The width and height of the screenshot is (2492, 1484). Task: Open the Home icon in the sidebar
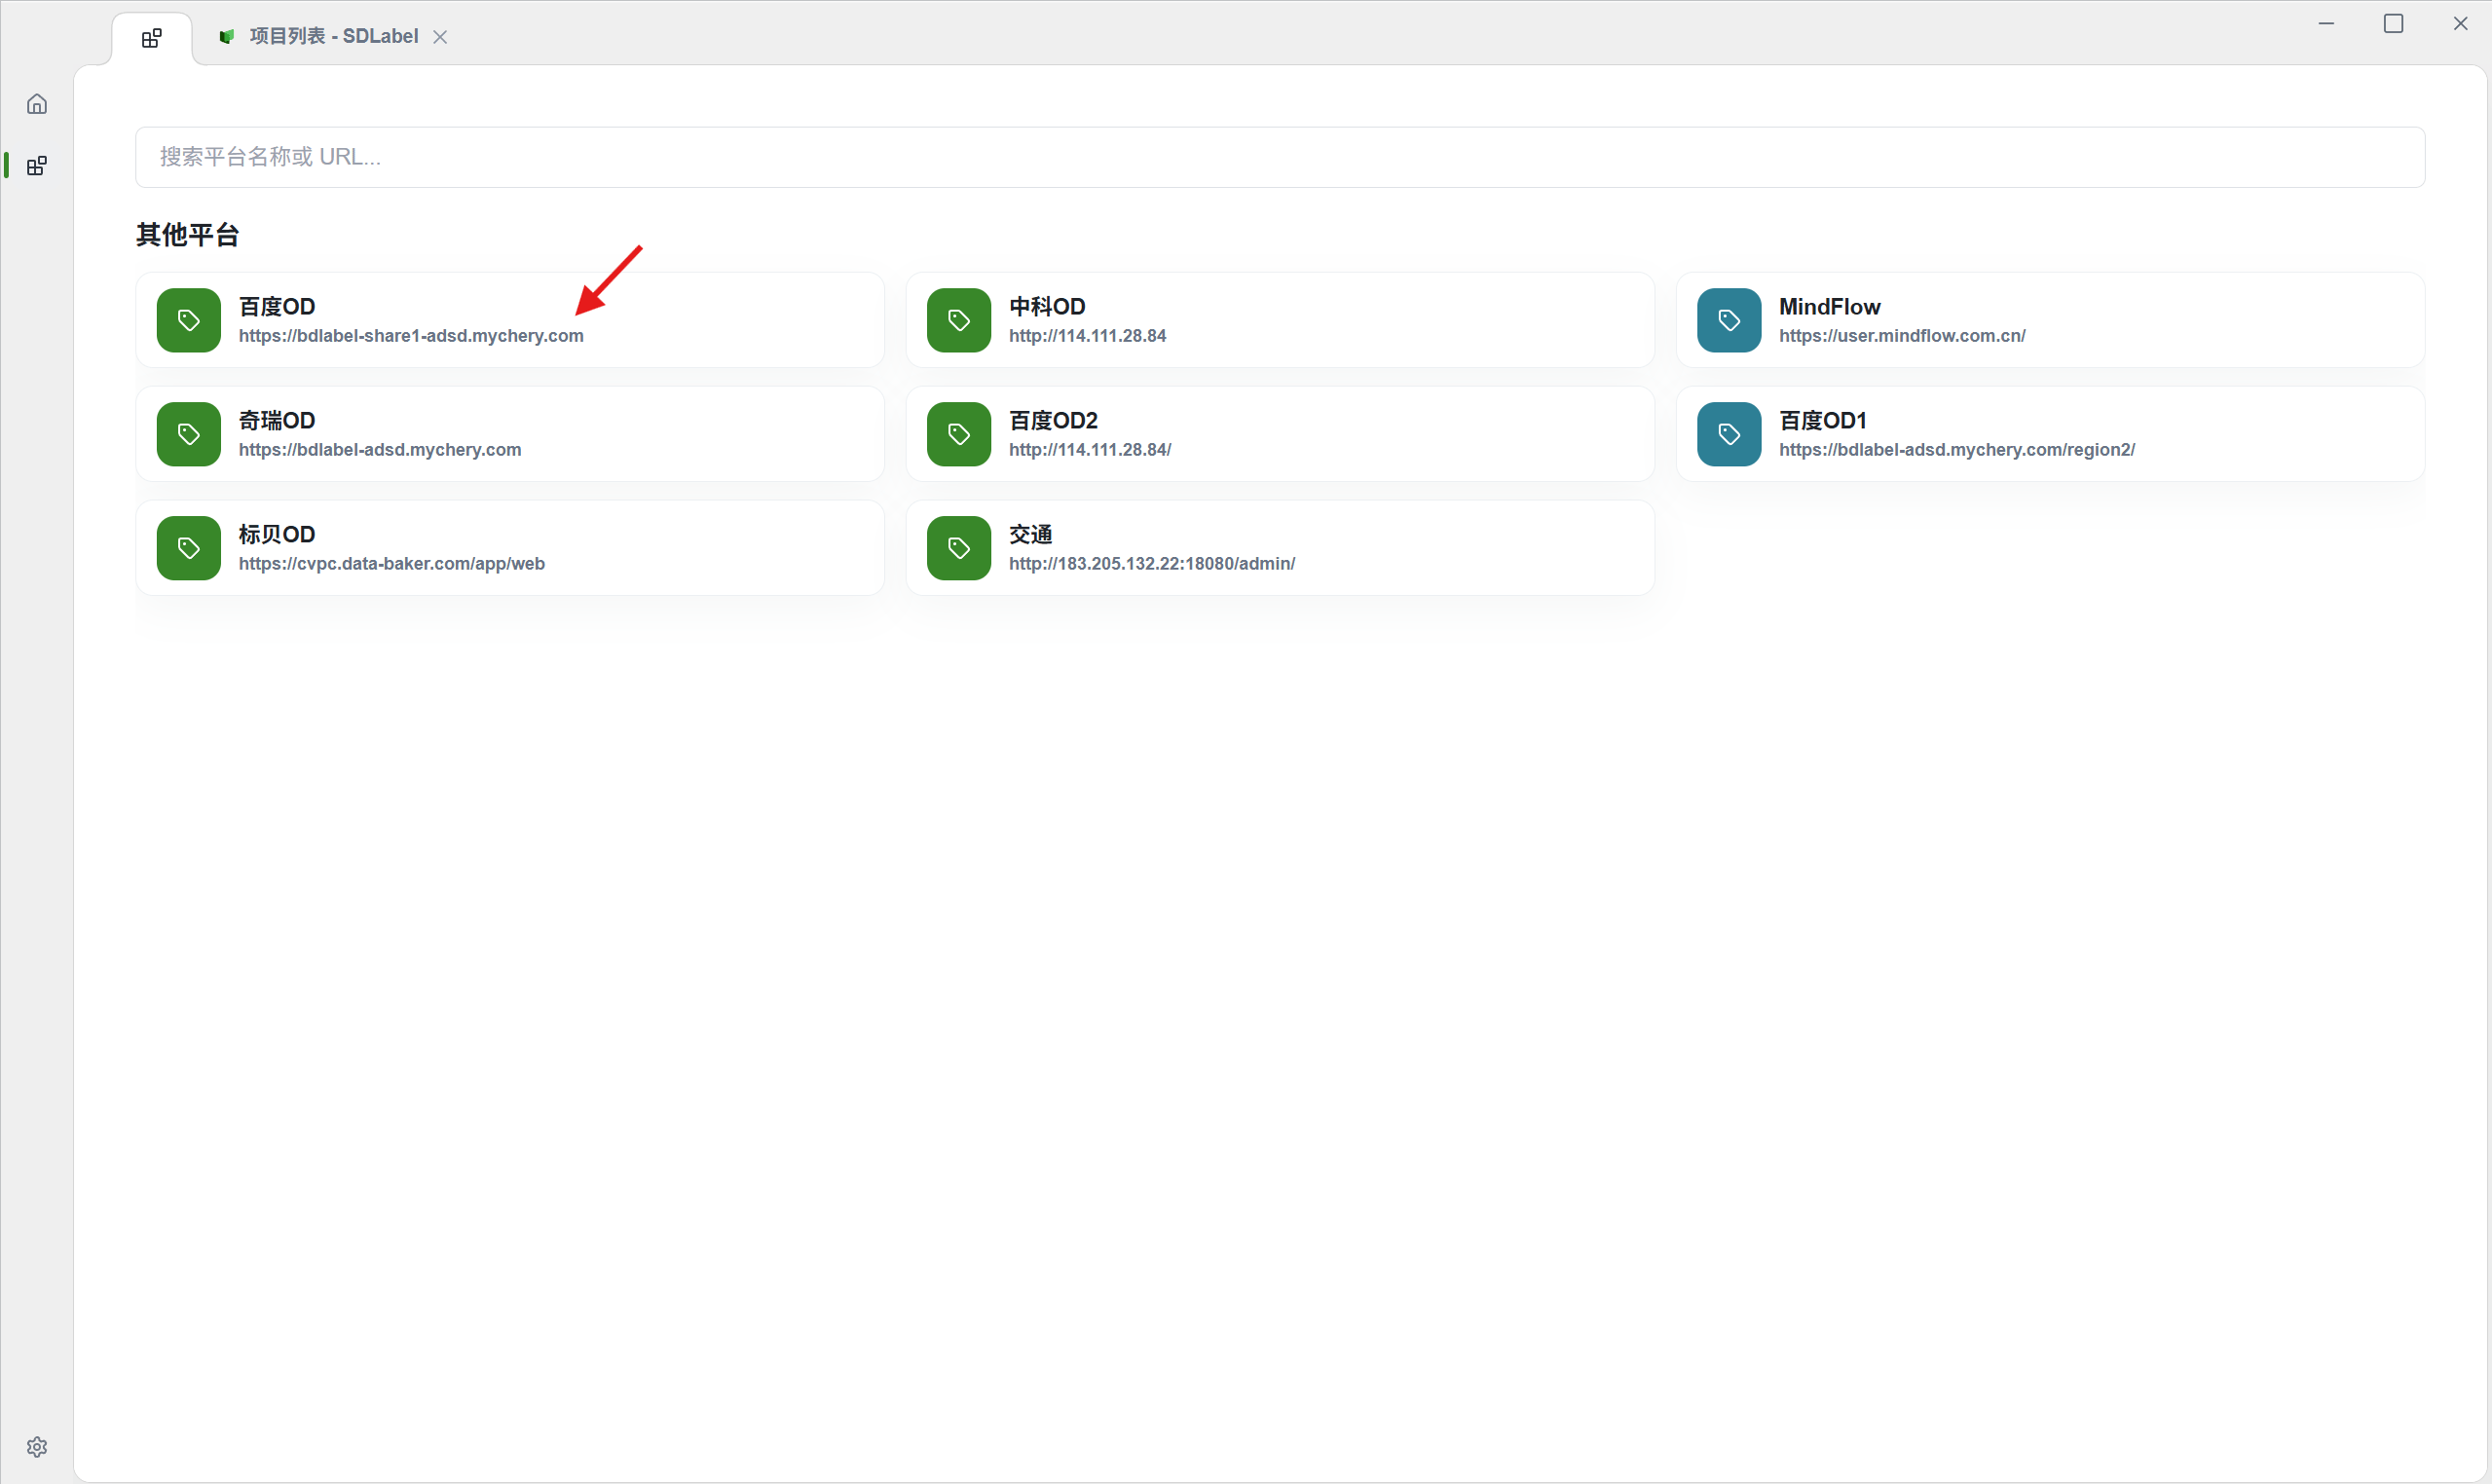tap(37, 104)
